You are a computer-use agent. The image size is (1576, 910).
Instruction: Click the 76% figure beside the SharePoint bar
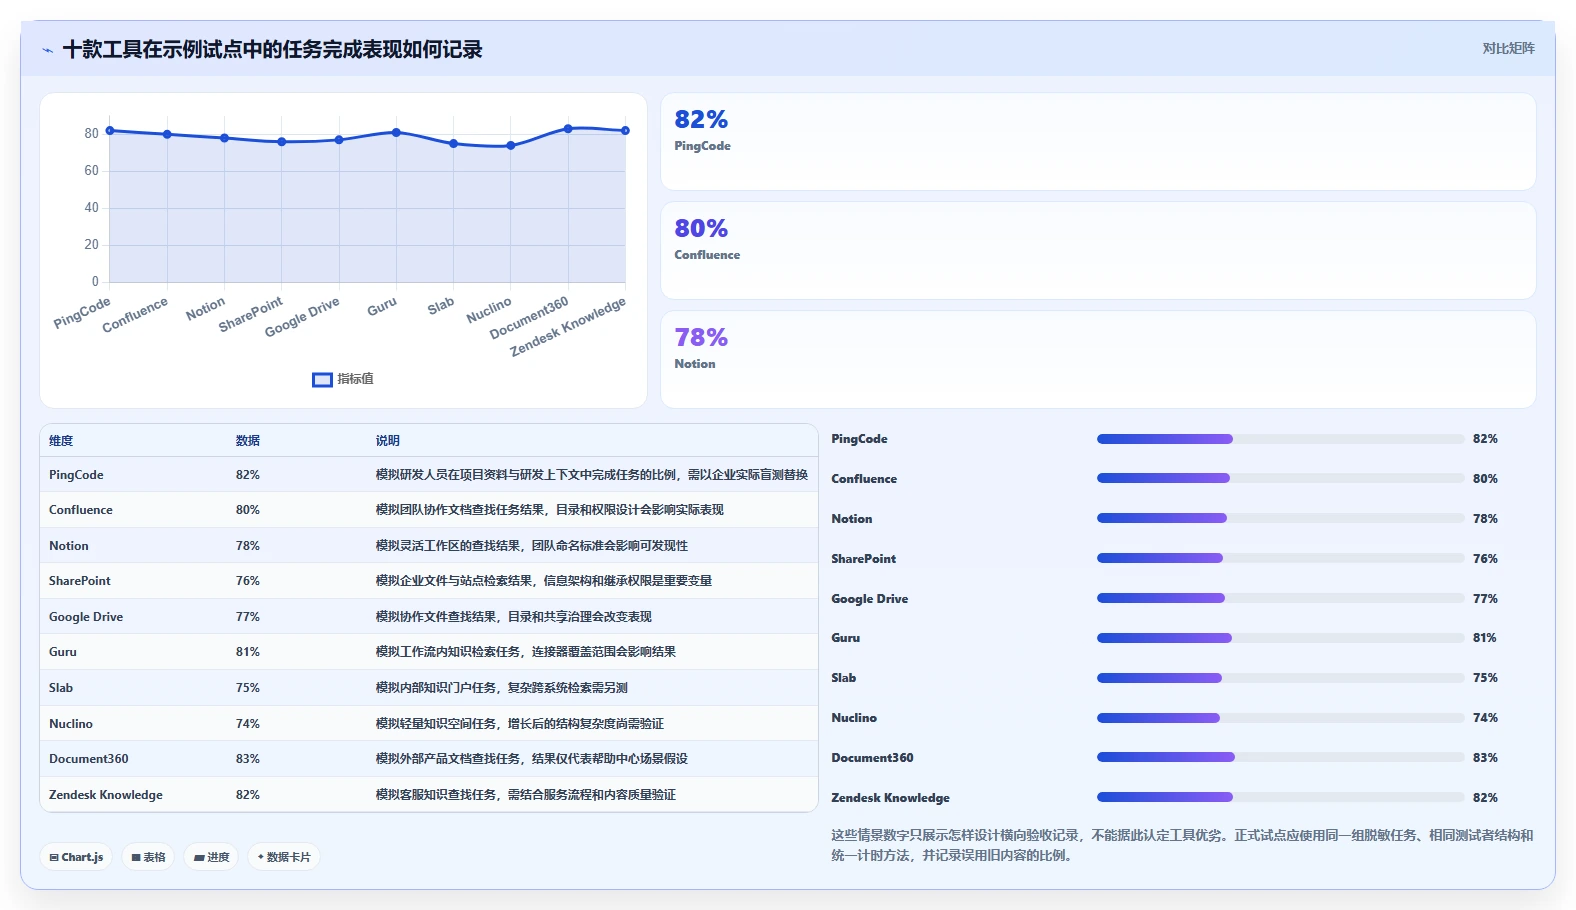pyautogui.click(x=1485, y=559)
